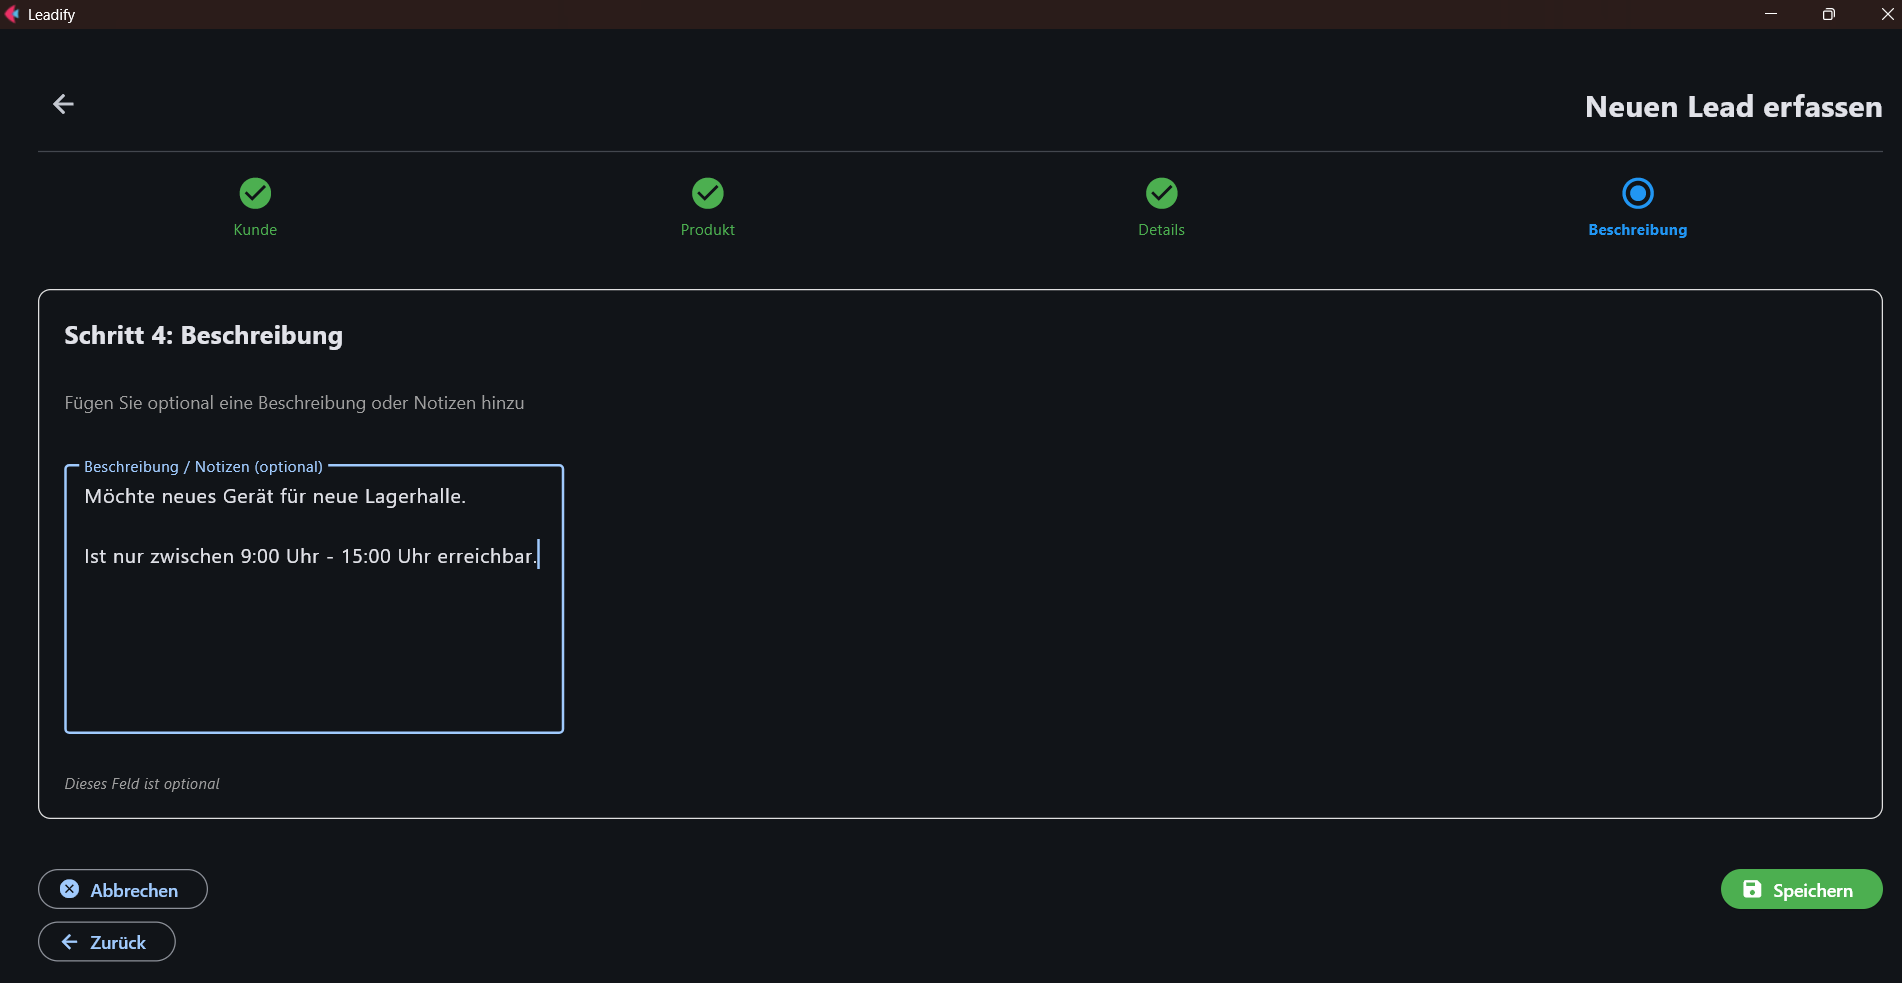Restore down the Leadify window

tap(1828, 14)
